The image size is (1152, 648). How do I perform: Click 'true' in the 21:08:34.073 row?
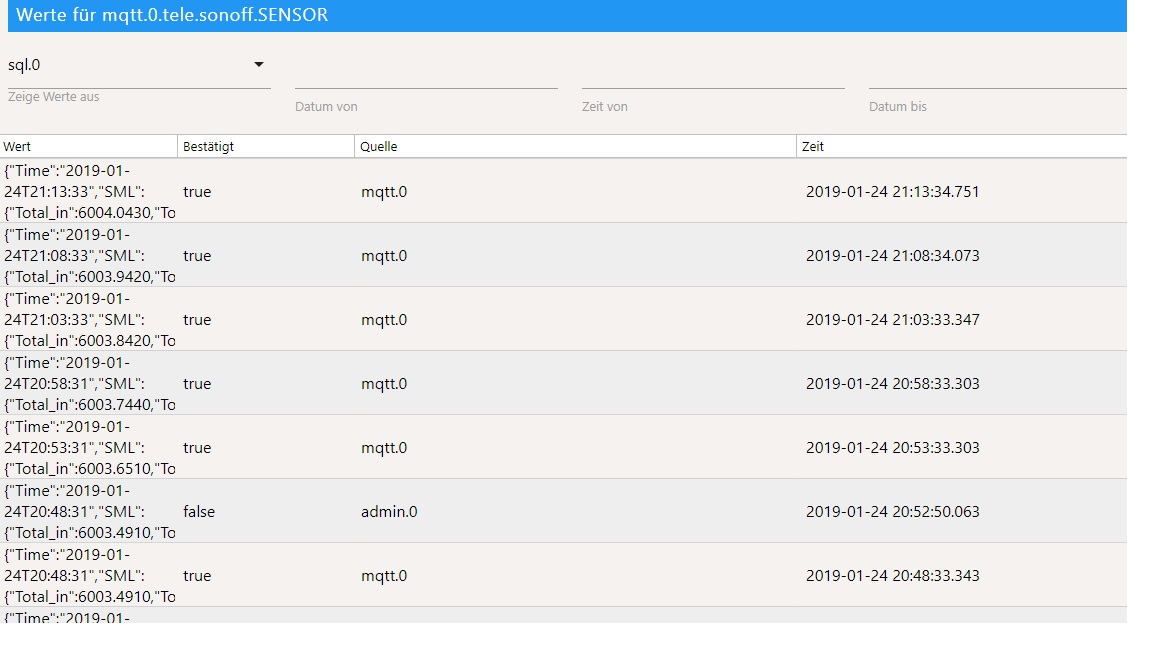[197, 256]
